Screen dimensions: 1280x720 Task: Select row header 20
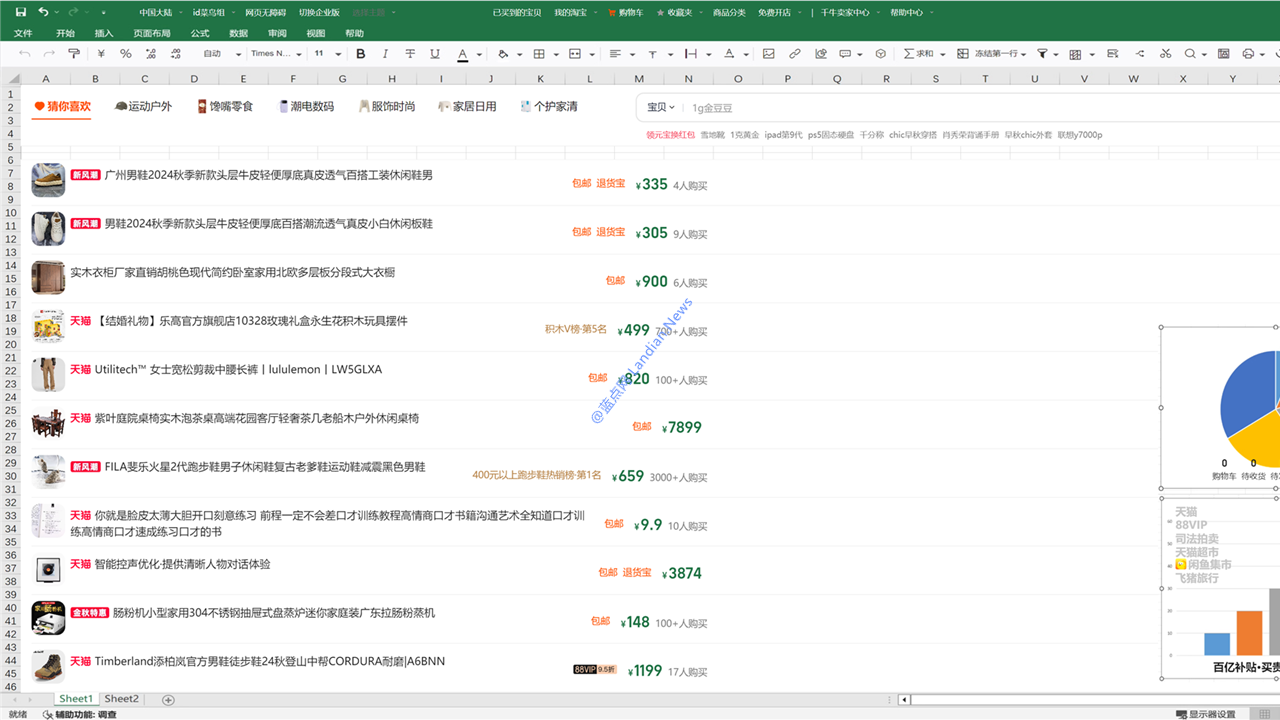coord(11,344)
